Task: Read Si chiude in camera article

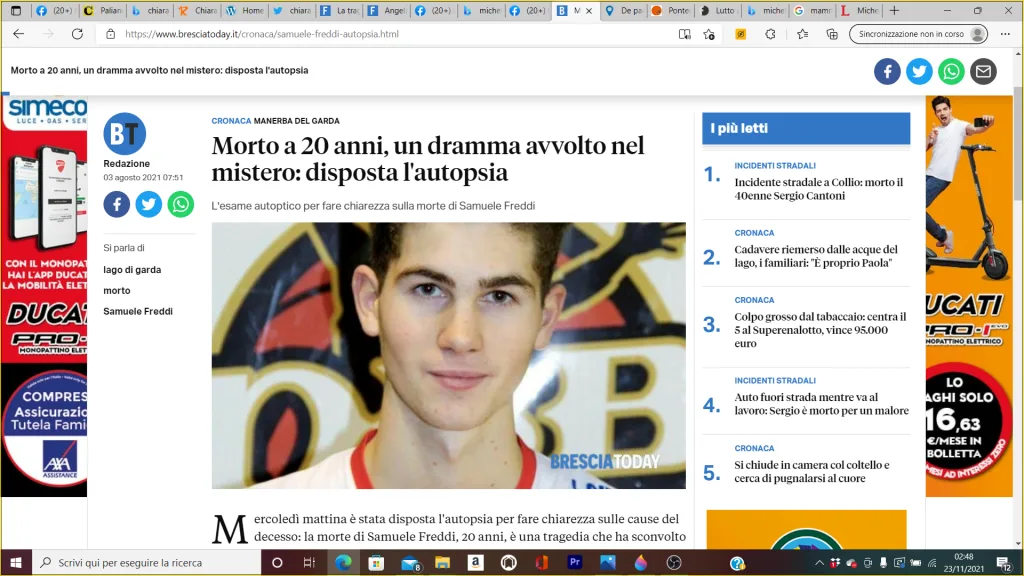Action: click(812, 472)
